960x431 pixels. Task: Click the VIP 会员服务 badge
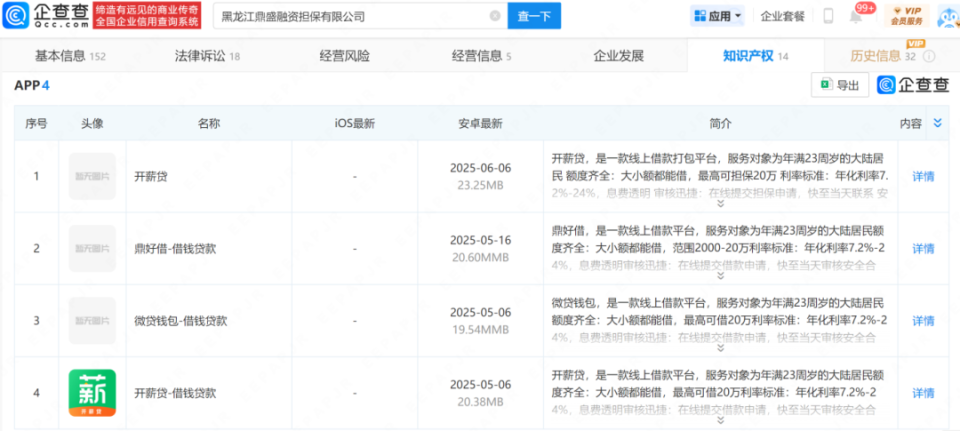coord(906,16)
